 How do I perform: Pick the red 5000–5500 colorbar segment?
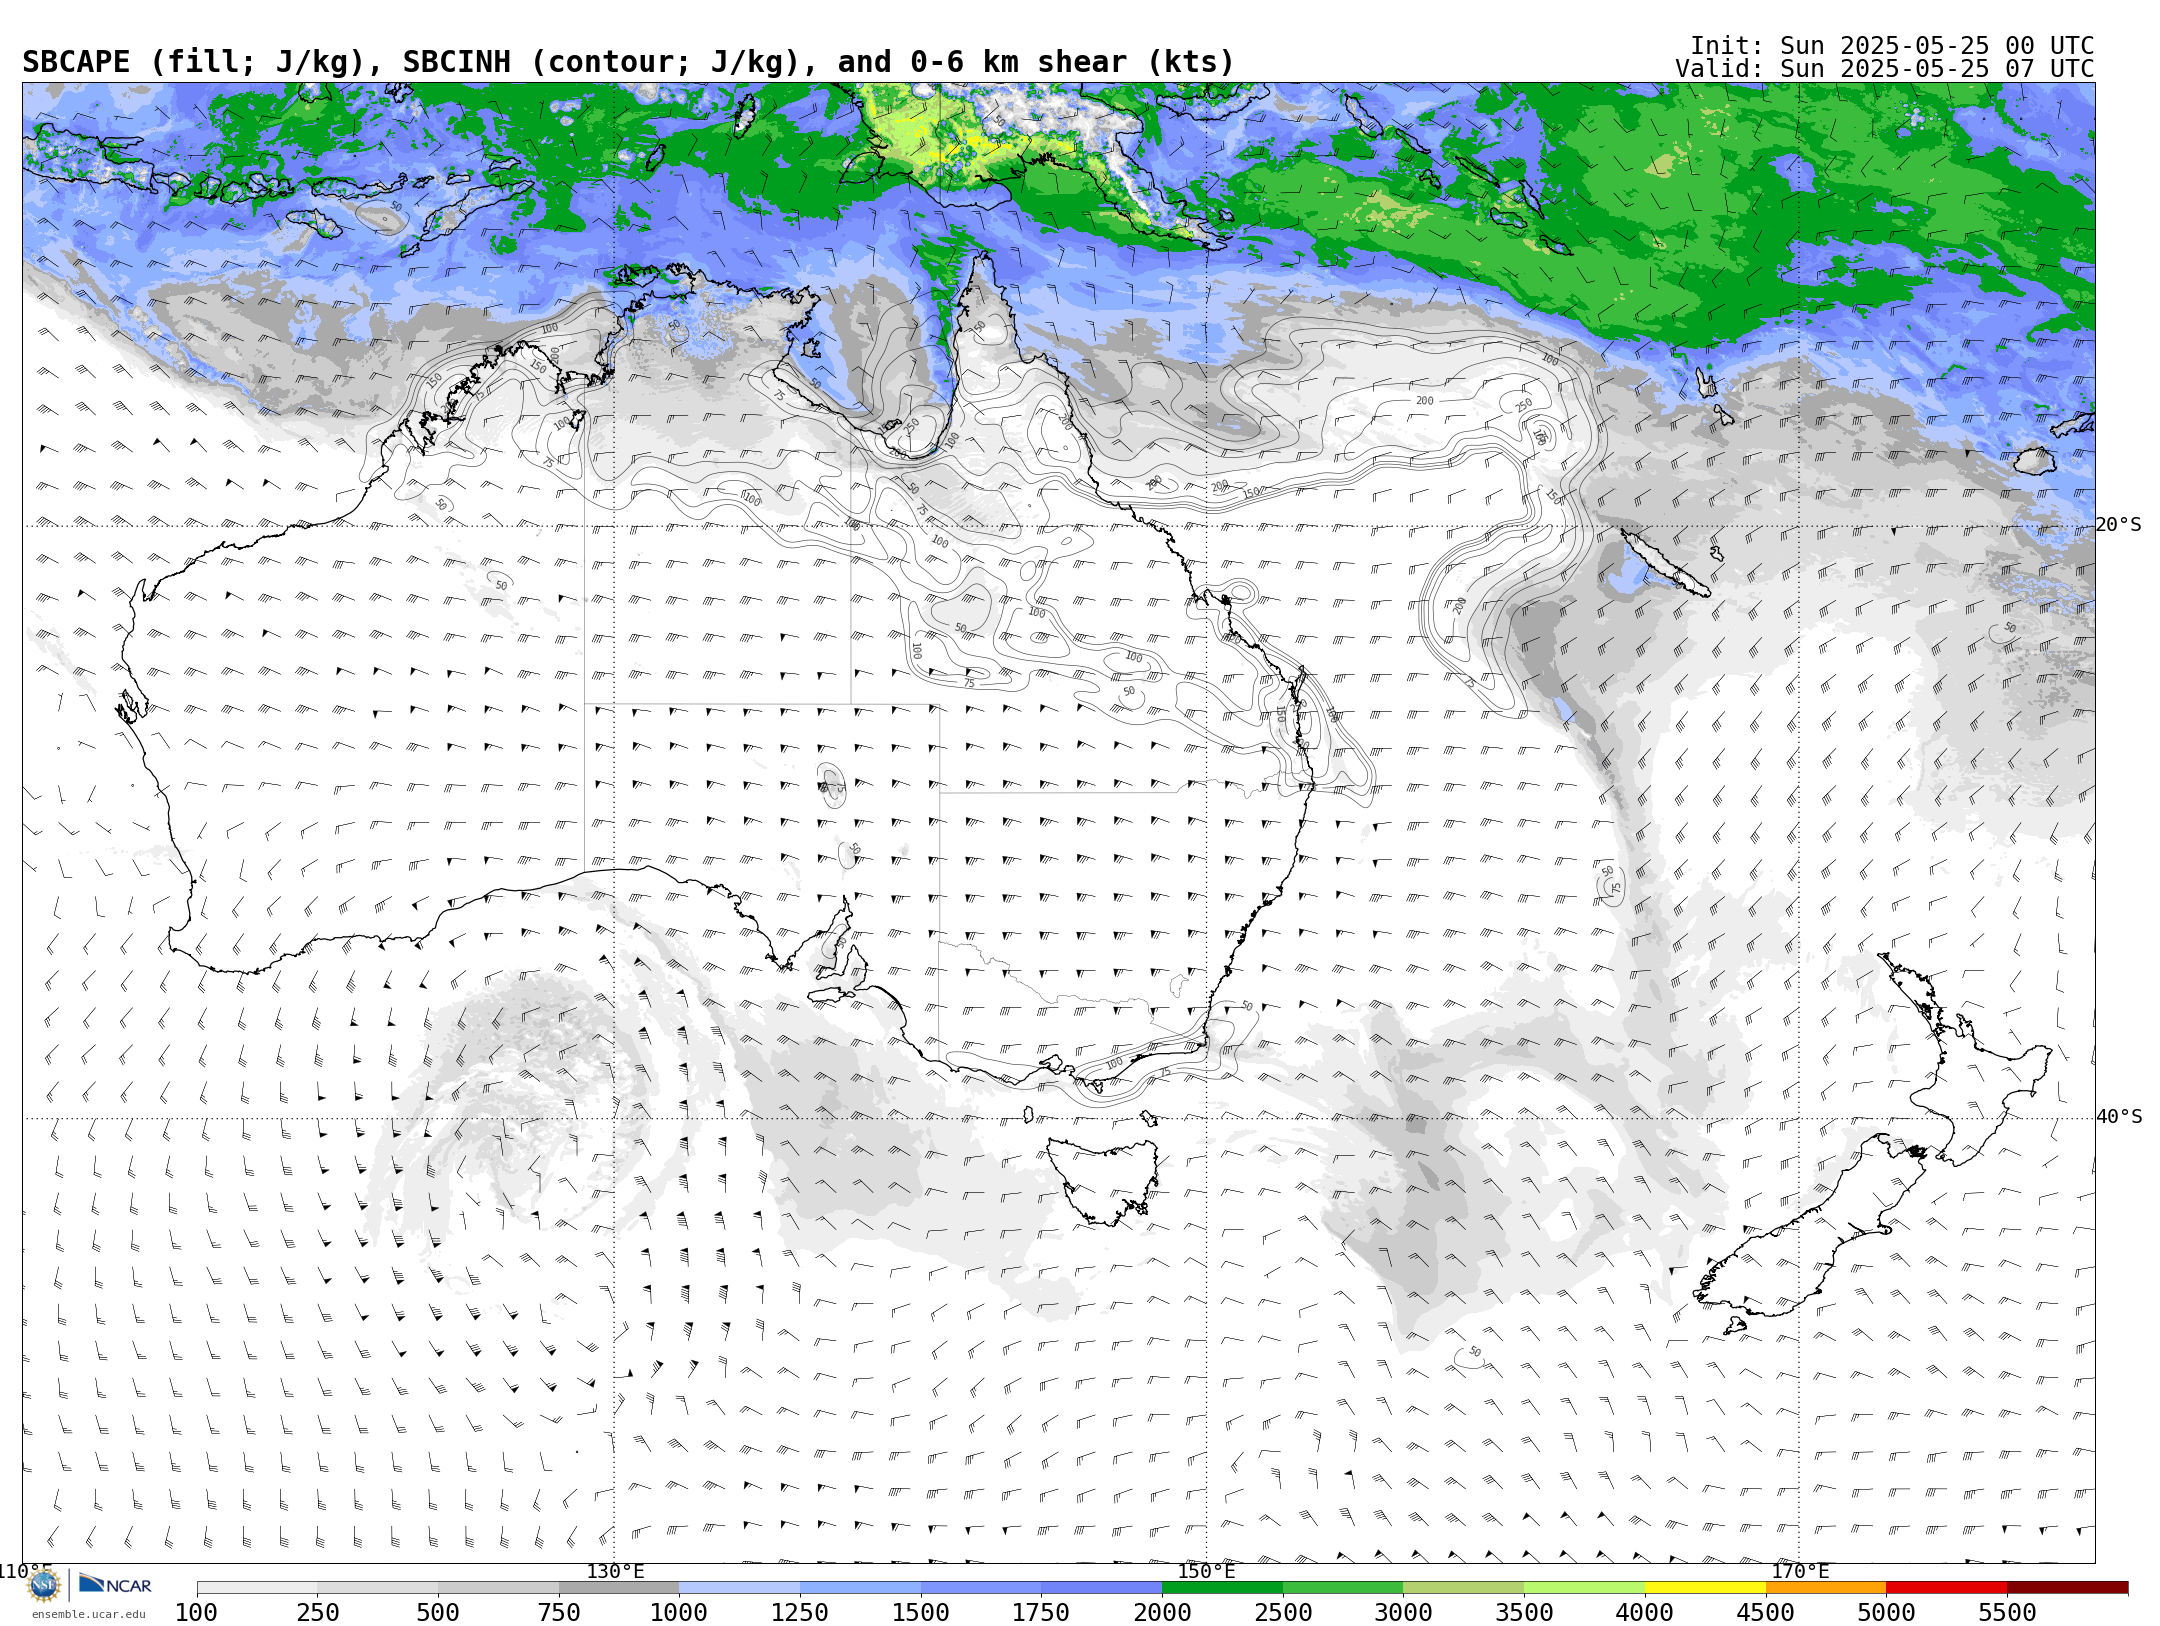[1946, 1588]
